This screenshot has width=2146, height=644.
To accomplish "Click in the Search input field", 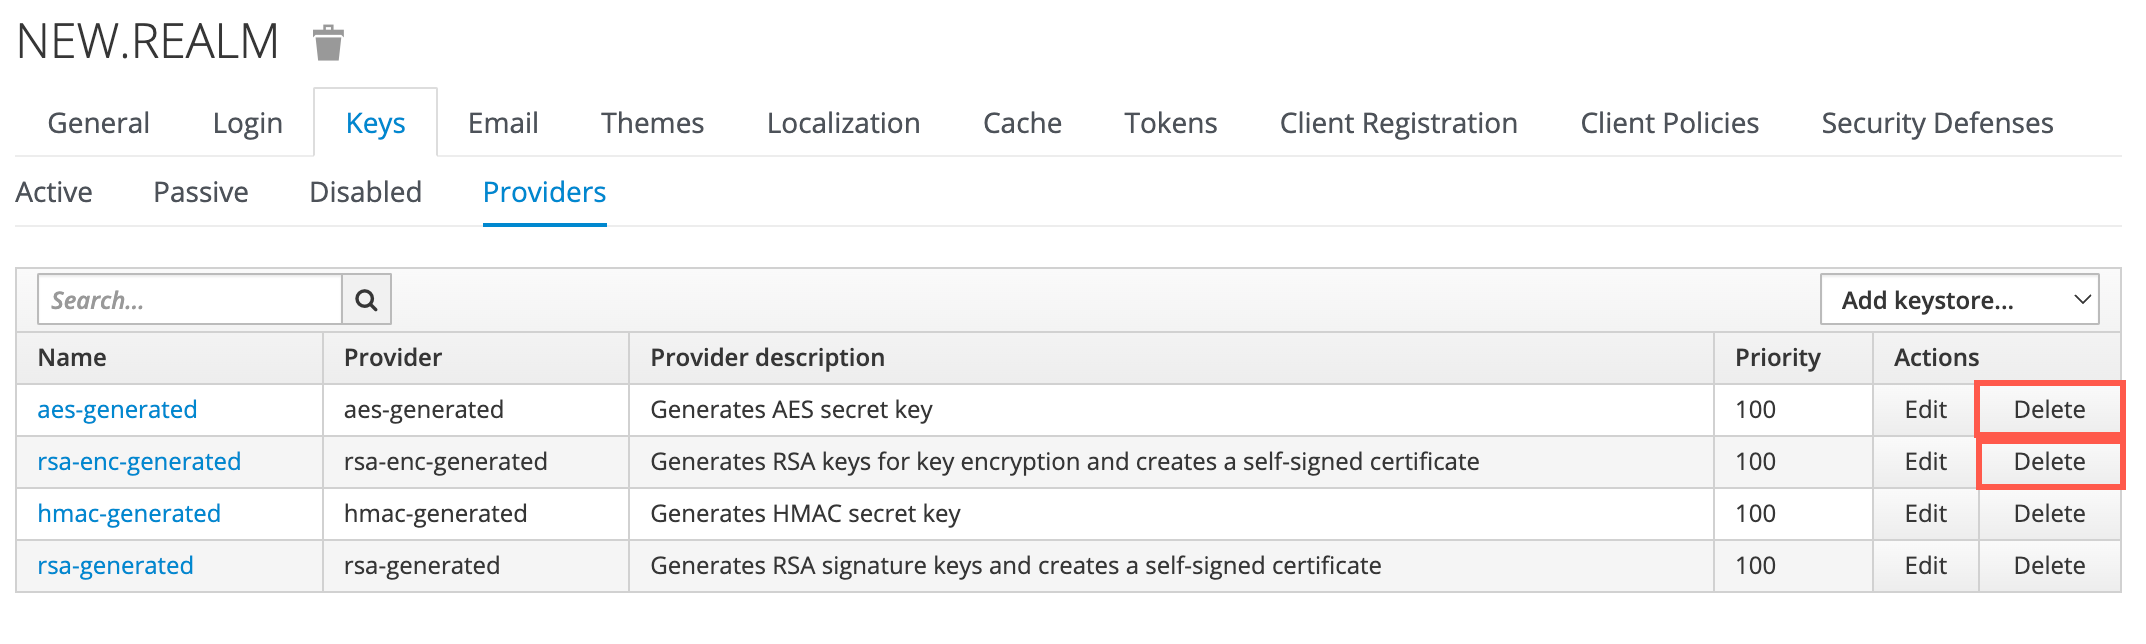I will 190,300.
